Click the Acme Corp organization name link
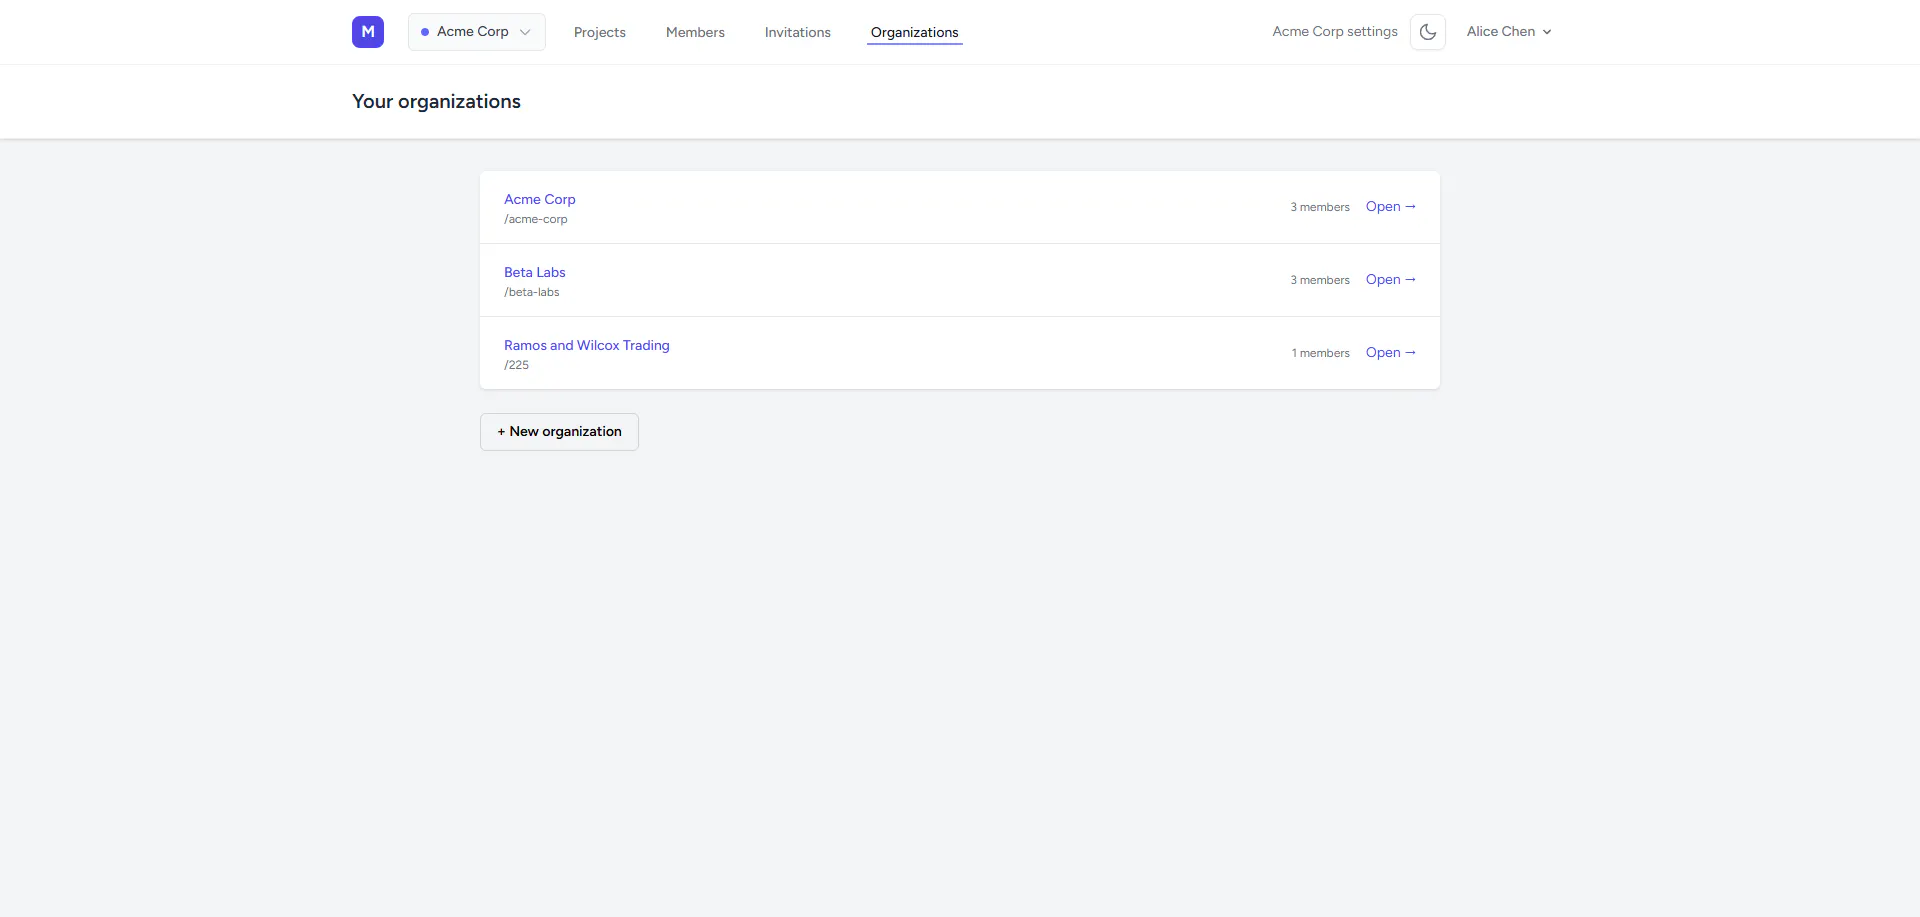1920x917 pixels. pyautogui.click(x=540, y=199)
